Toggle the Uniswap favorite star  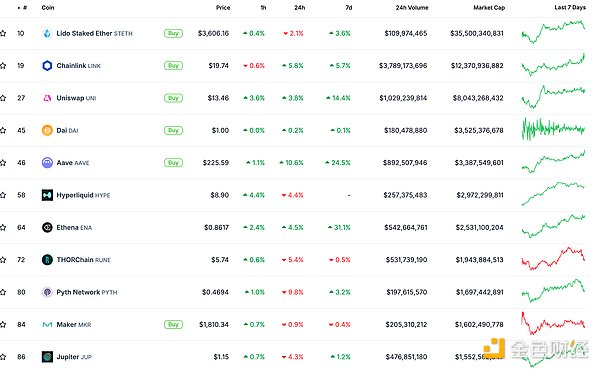pos(3,98)
